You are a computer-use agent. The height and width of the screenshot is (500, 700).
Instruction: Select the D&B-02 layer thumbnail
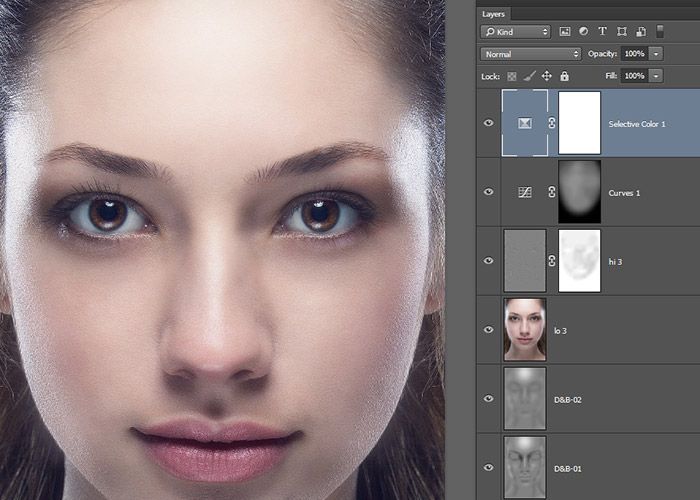point(525,399)
